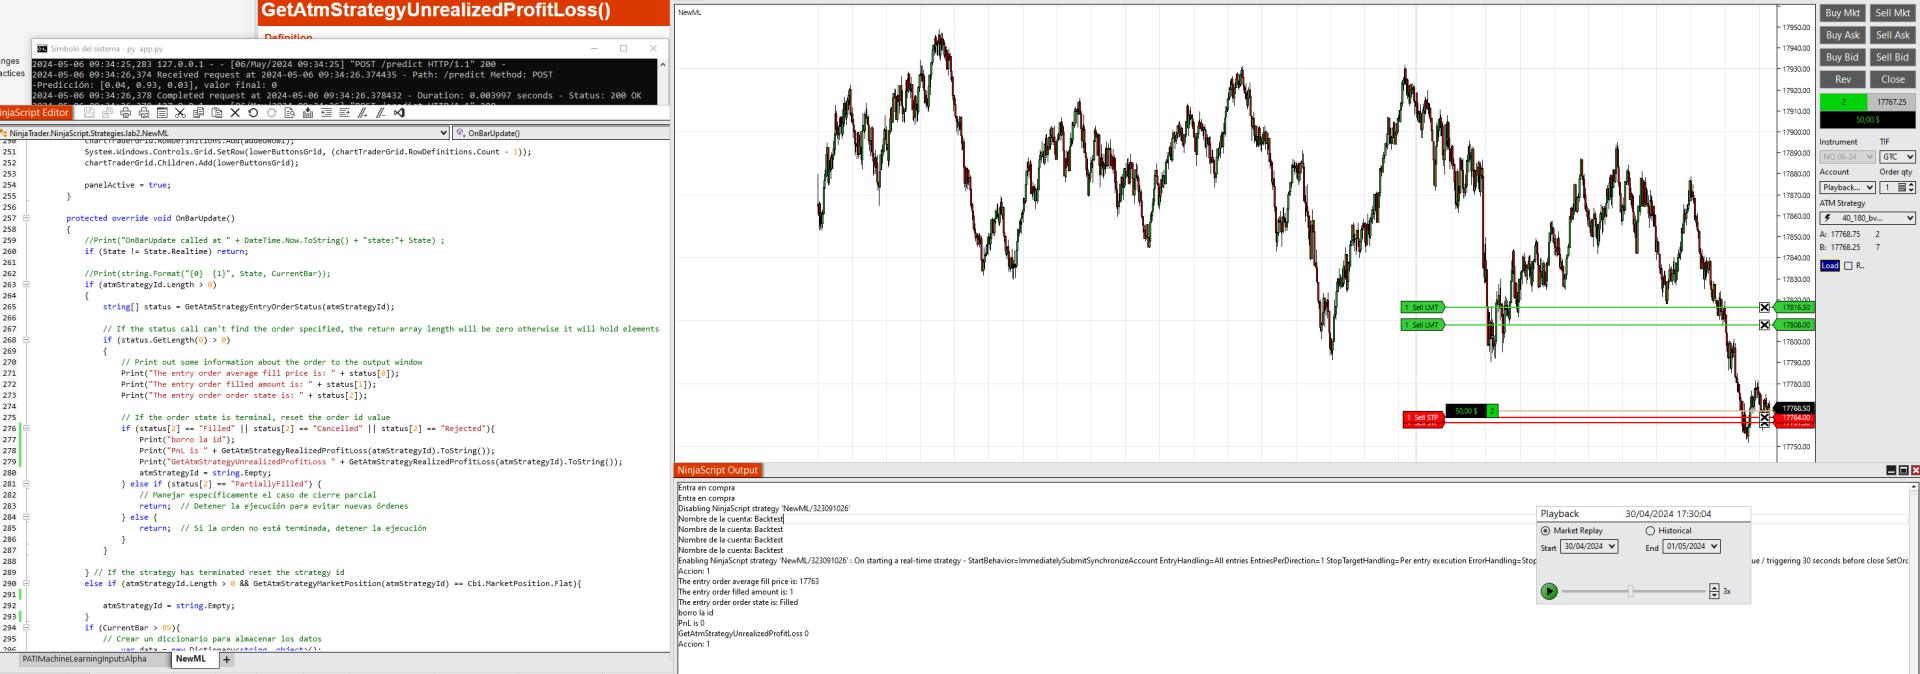Click the Cut scissors icon in editor toolbar
The height and width of the screenshot is (674, 1920).
(180, 113)
